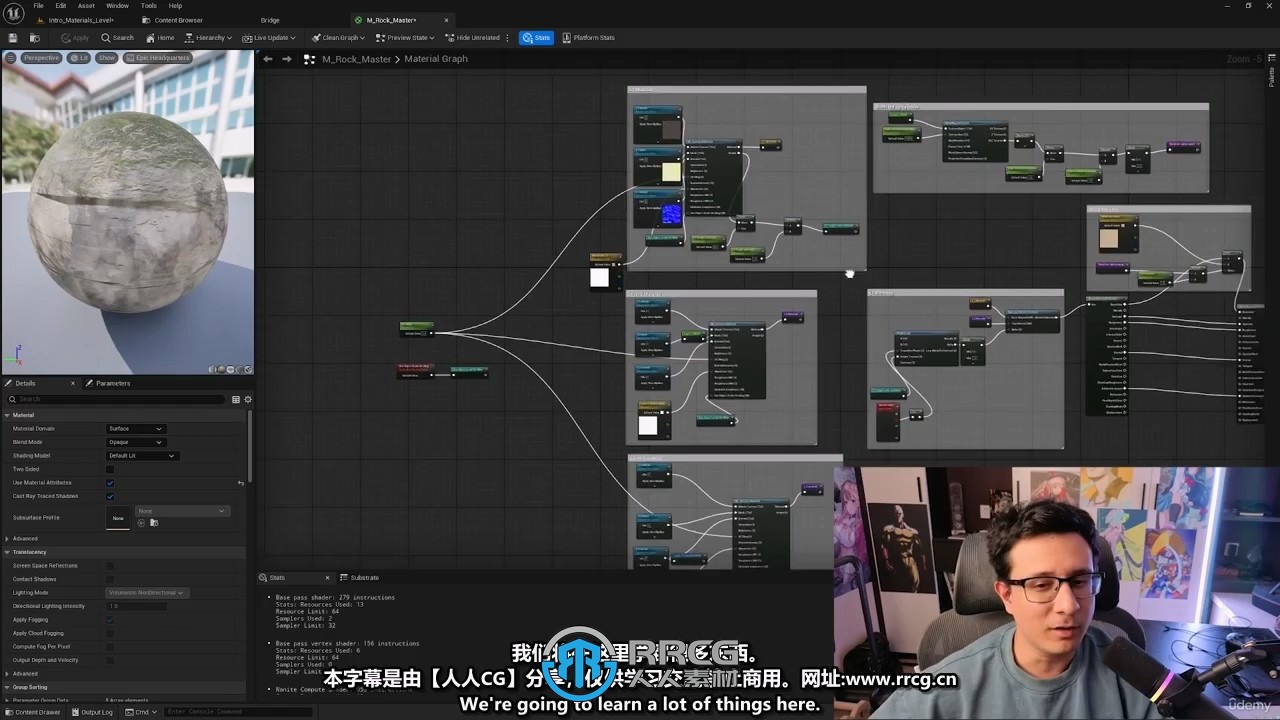Open Hide Unrelated options menu dots
Screen dimensions: 1280x720
pyautogui.click(x=509, y=38)
